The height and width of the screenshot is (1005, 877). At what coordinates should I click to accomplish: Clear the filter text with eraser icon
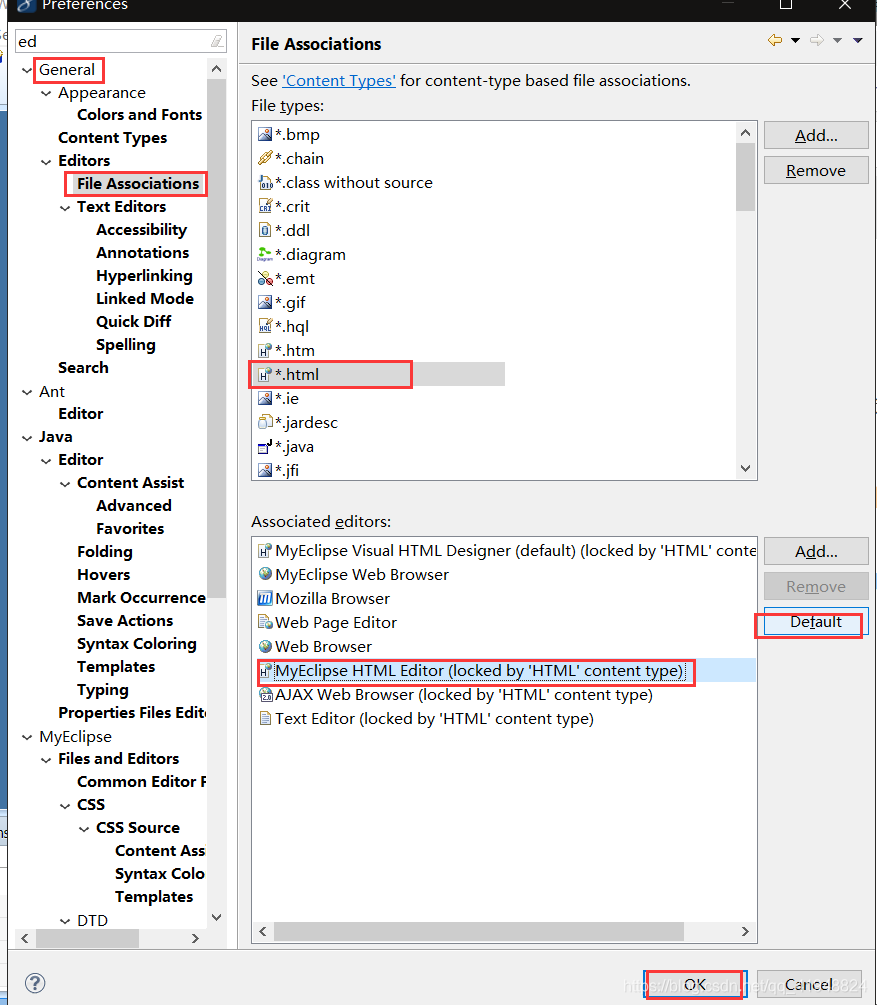click(217, 42)
